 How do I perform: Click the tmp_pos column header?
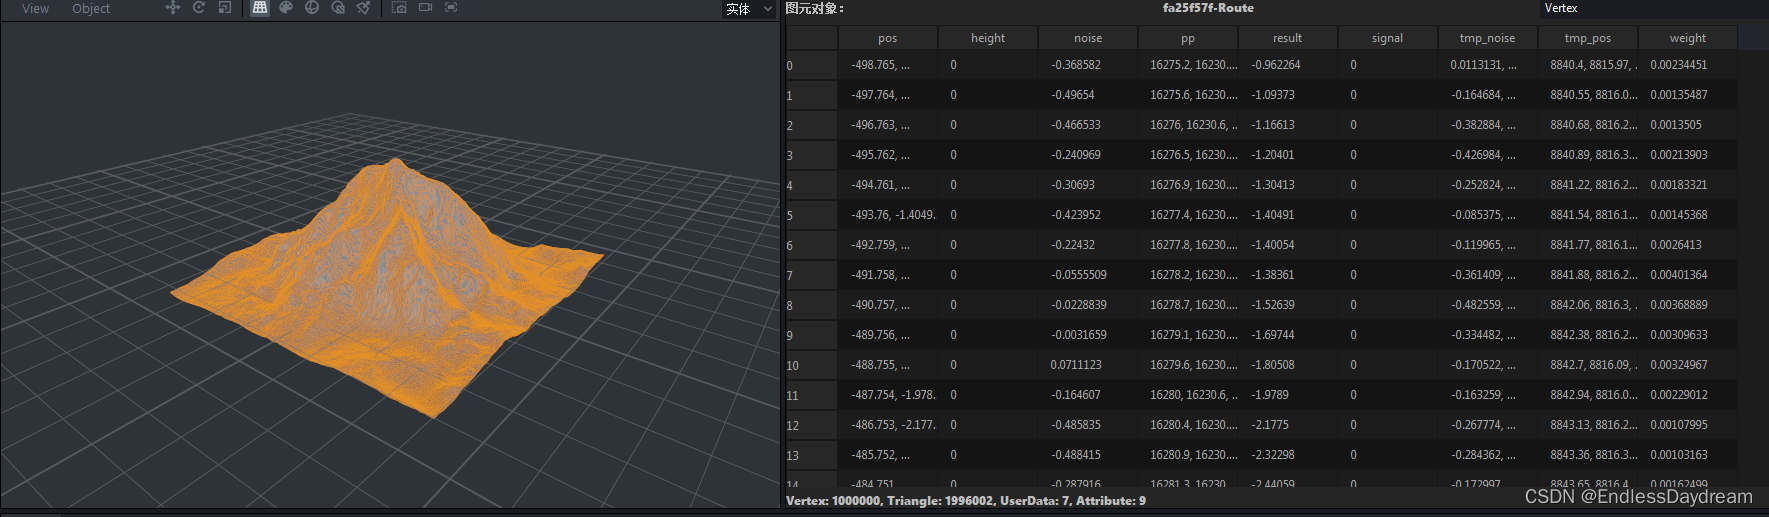pos(1588,38)
